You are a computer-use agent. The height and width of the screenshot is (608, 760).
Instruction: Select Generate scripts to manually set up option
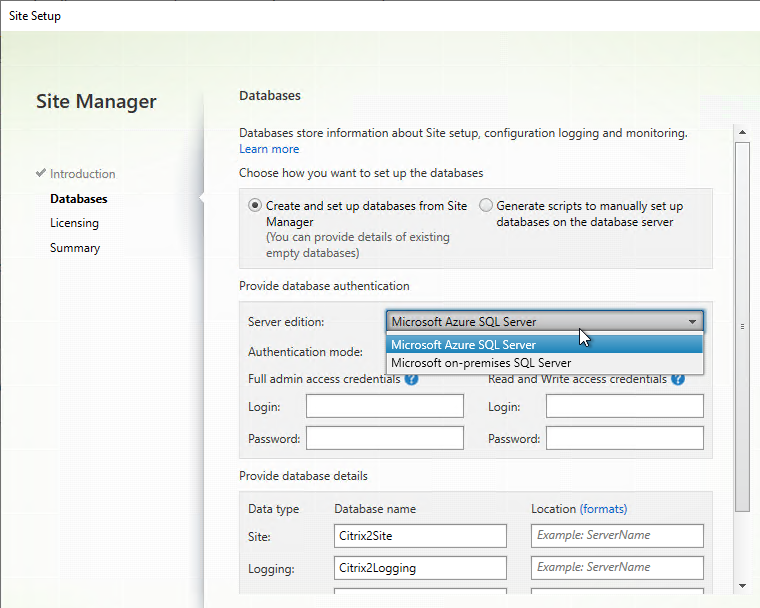click(x=486, y=206)
